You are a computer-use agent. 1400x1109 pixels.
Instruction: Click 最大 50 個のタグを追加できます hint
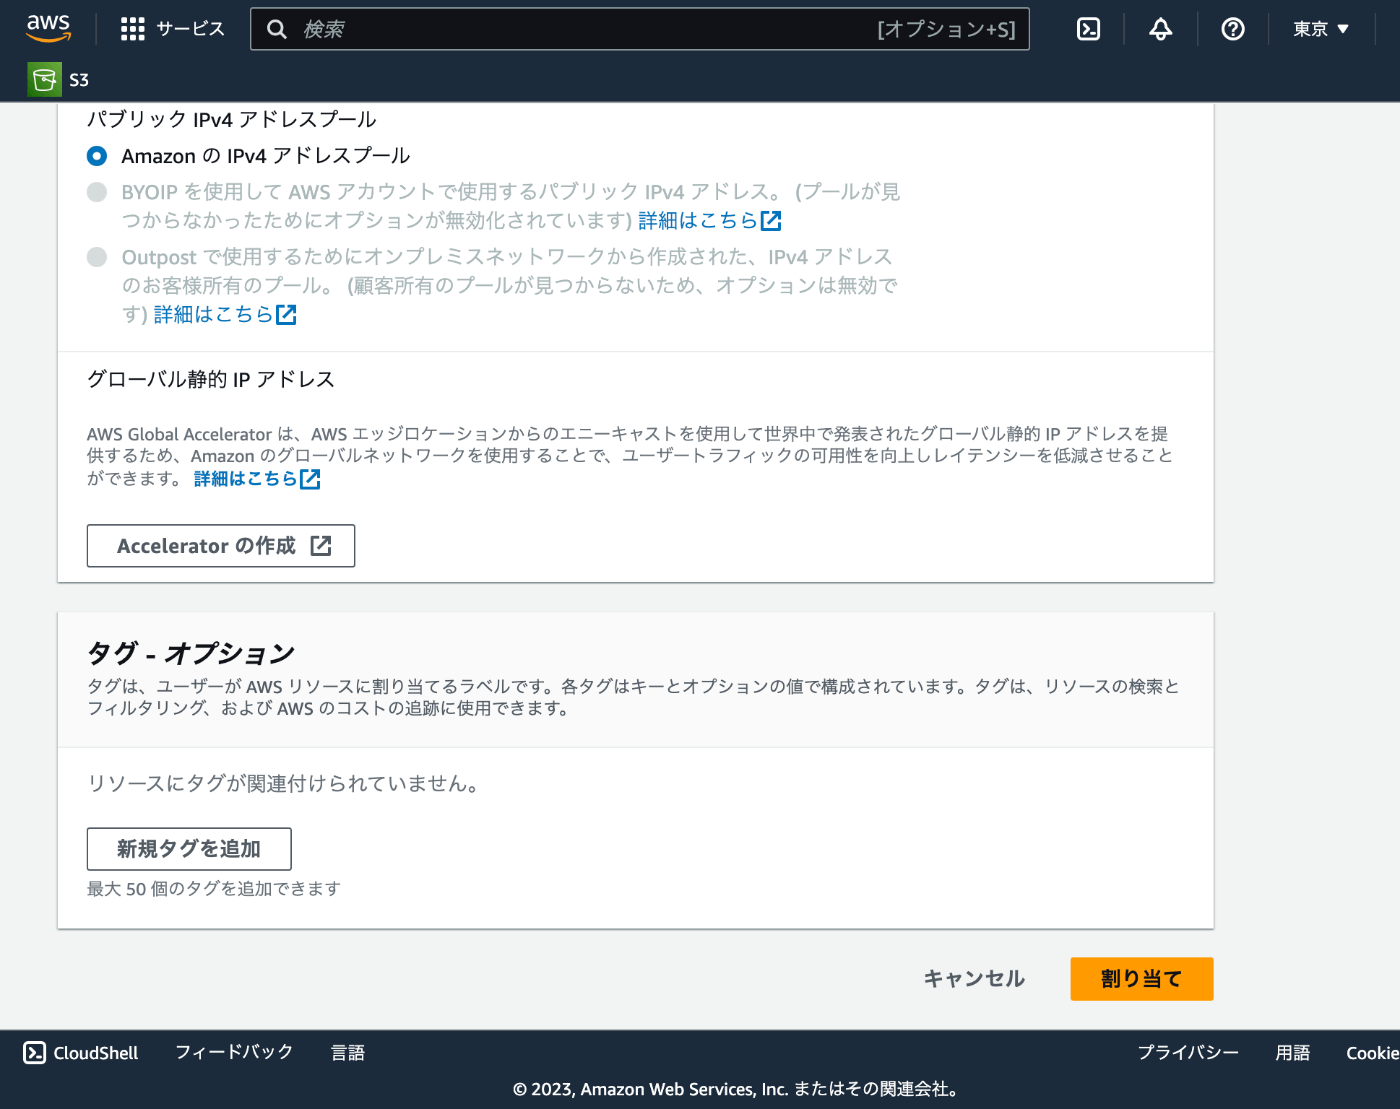(214, 889)
